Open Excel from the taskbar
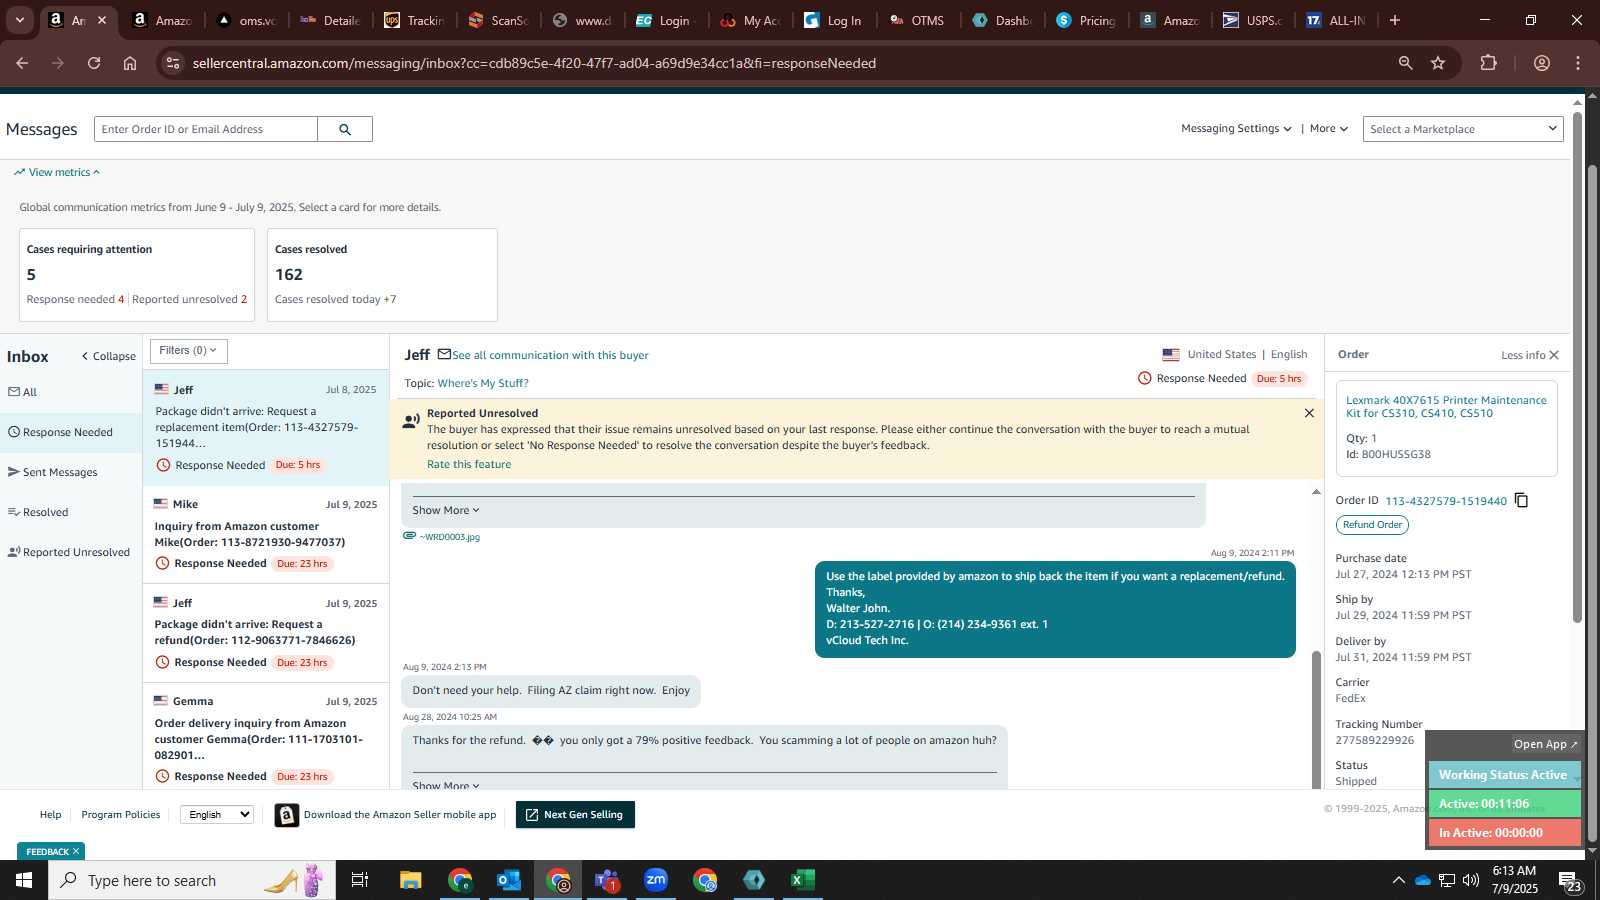Image resolution: width=1600 pixels, height=900 pixels. [x=803, y=880]
